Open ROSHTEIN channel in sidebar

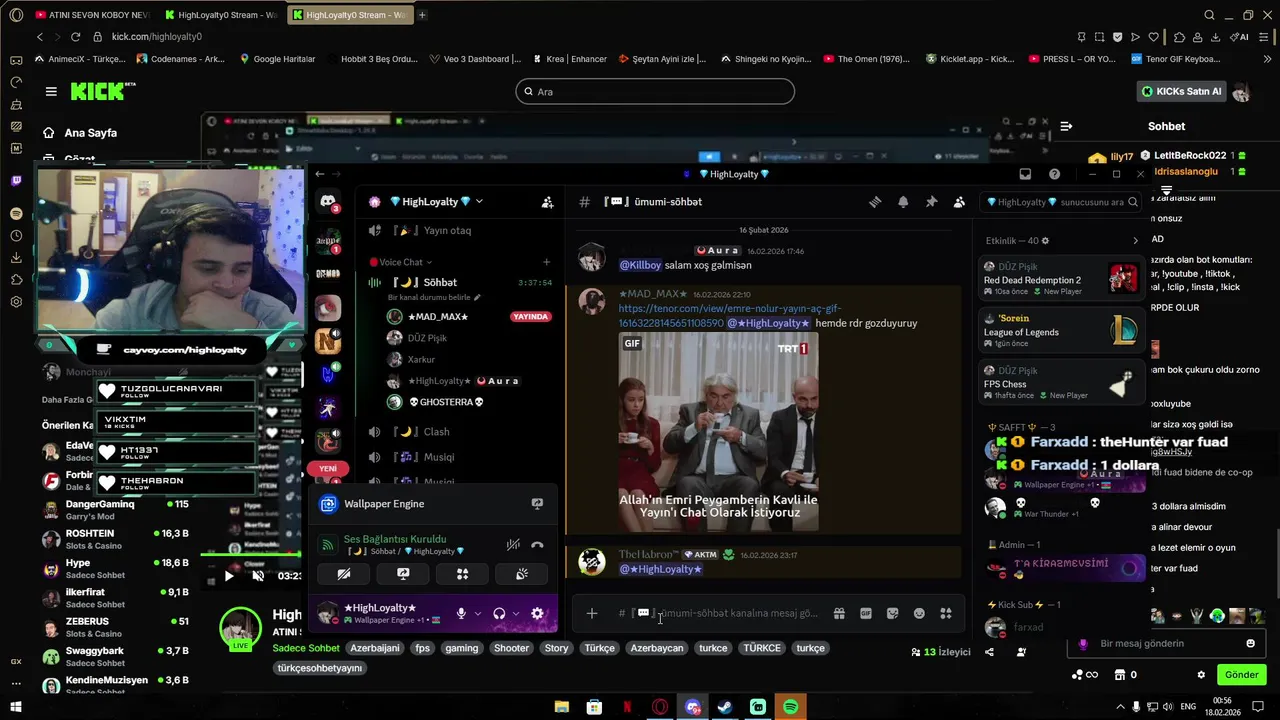point(115,539)
